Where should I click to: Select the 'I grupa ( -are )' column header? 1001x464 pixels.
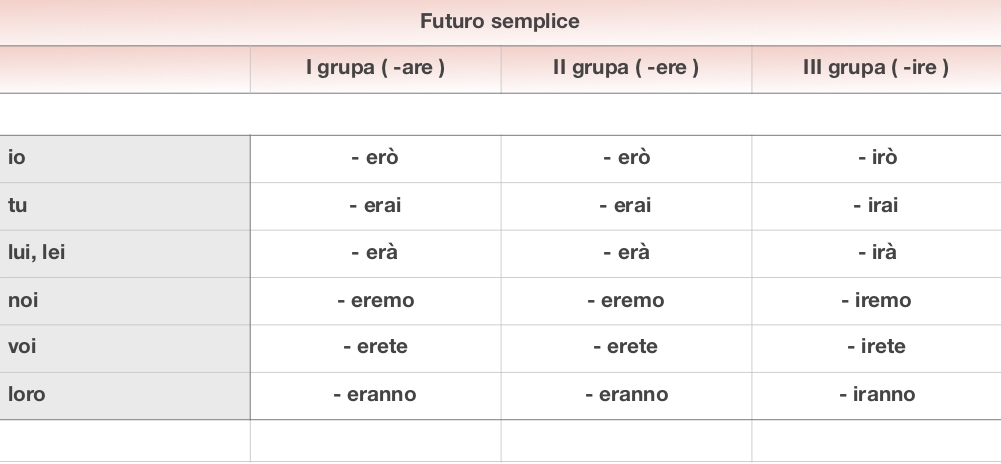(375, 69)
